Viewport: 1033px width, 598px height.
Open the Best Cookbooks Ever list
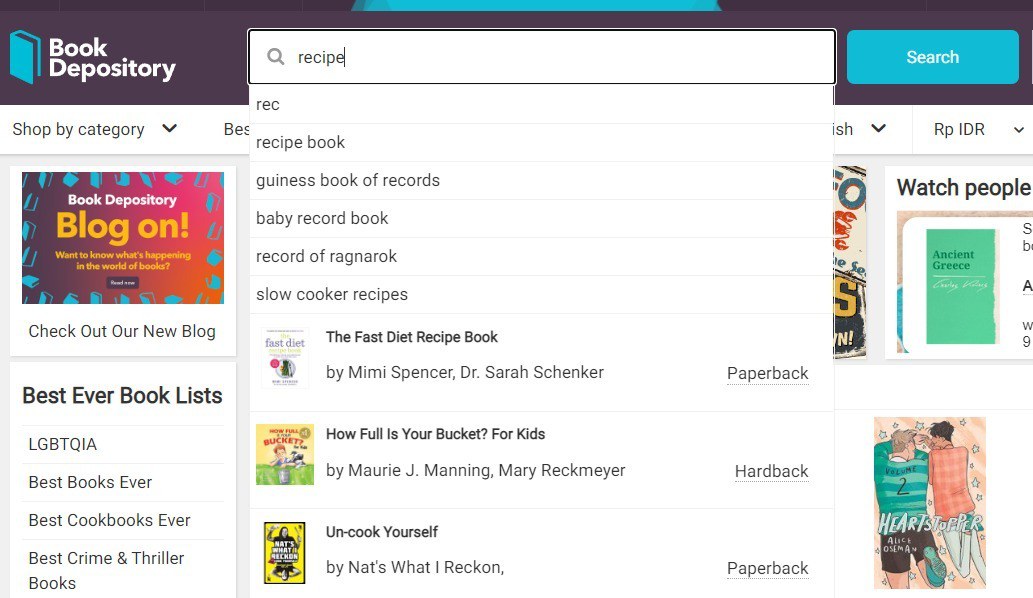[x=109, y=520]
